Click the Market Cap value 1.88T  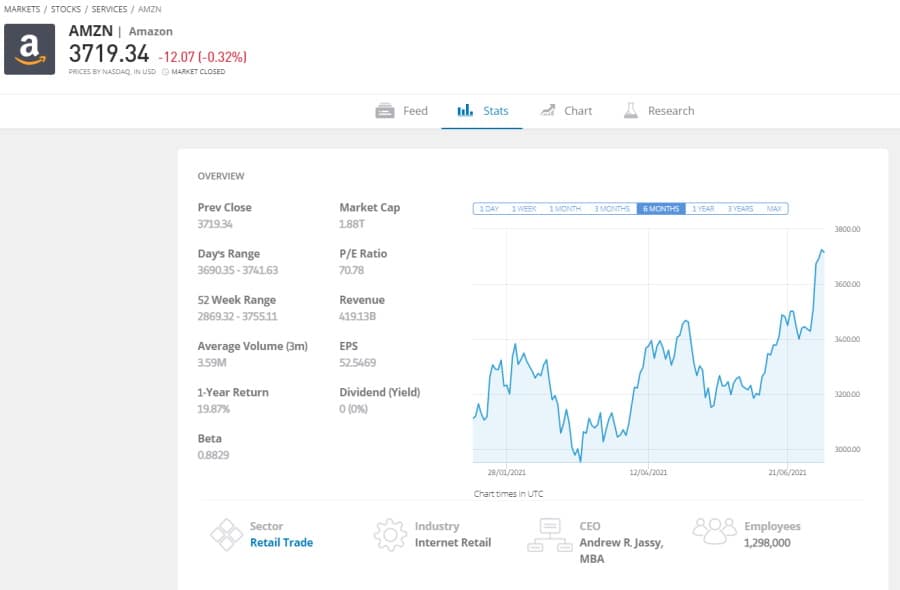pyautogui.click(x=352, y=224)
